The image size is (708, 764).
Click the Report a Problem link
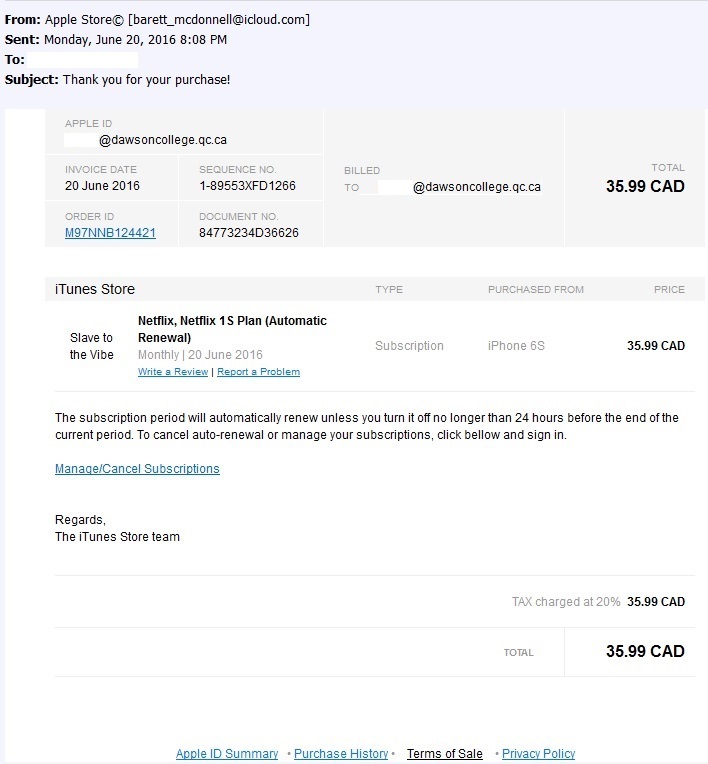[258, 372]
